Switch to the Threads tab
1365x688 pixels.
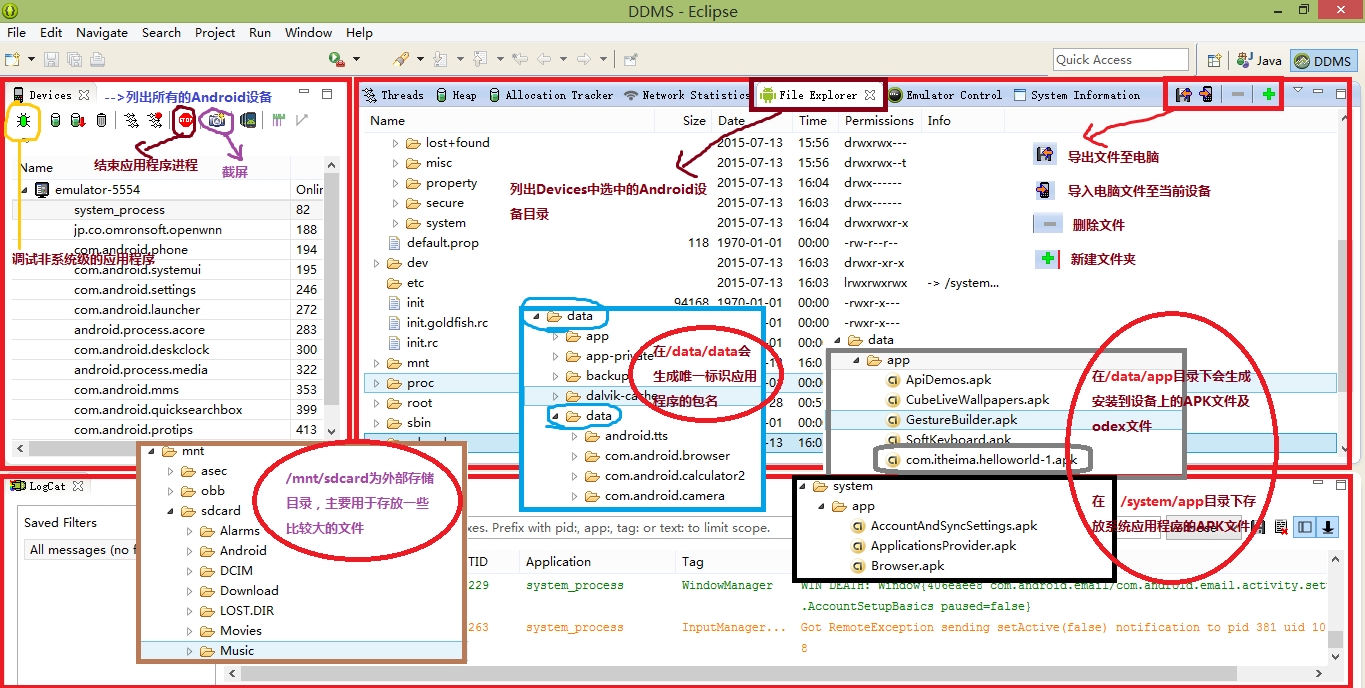click(x=392, y=95)
